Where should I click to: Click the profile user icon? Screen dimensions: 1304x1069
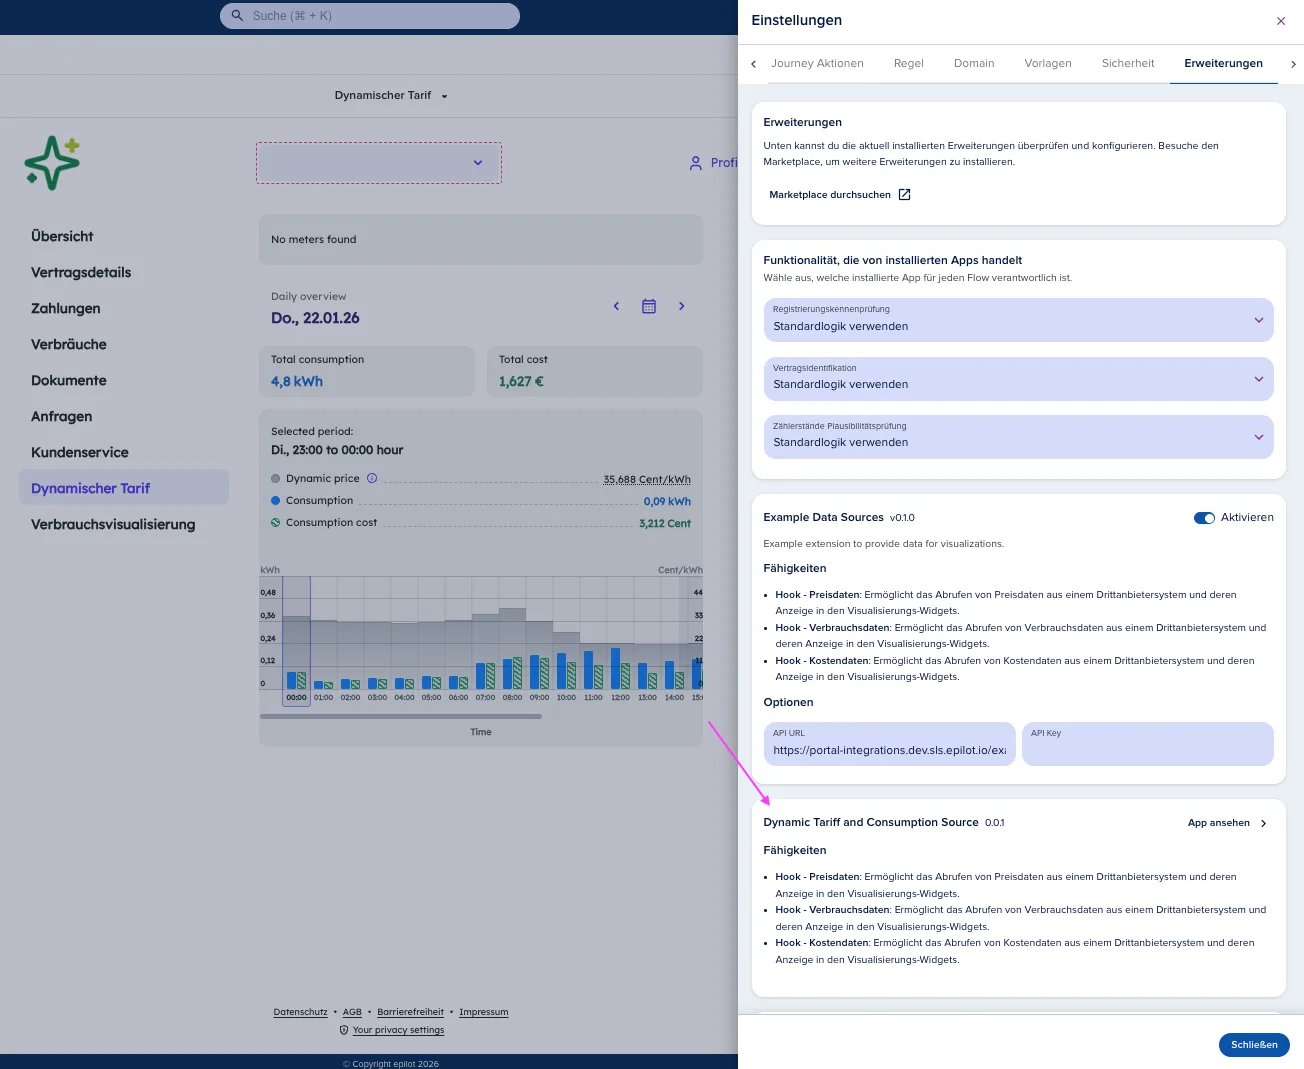click(x=696, y=163)
